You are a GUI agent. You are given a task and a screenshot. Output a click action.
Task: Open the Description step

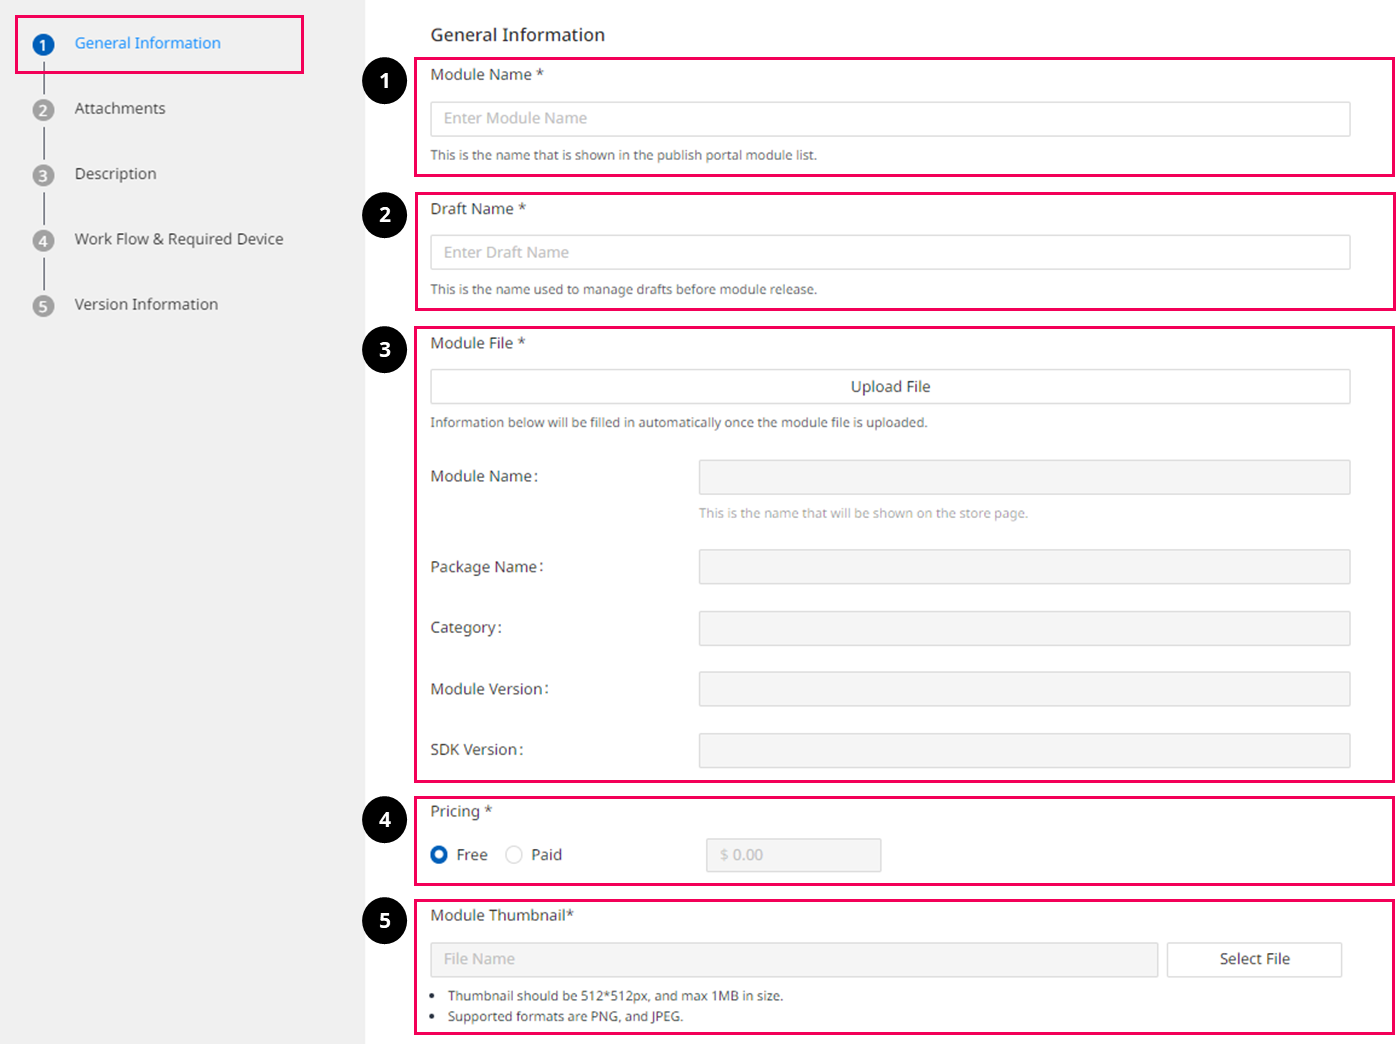click(x=115, y=173)
